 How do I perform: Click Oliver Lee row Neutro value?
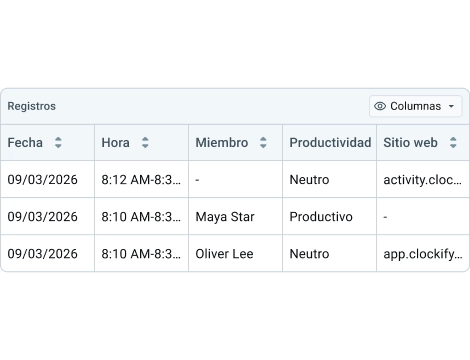pos(309,253)
